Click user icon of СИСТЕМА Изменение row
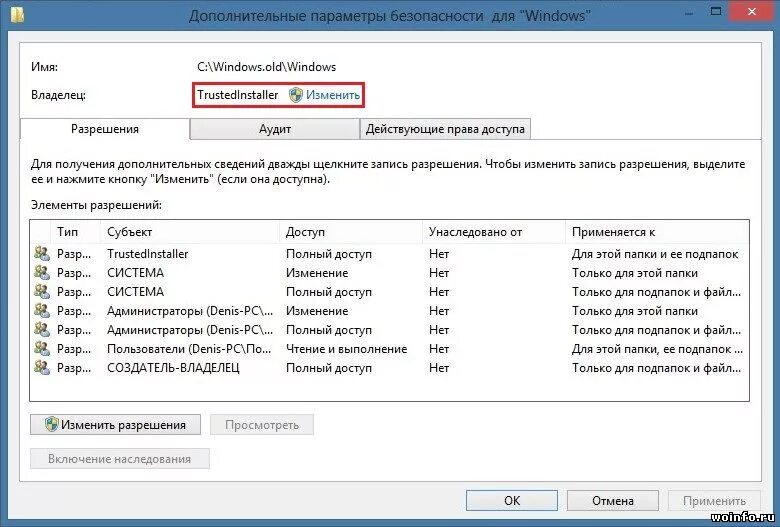The width and height of the screenshot is (780, 527). [x=42, y=273]
